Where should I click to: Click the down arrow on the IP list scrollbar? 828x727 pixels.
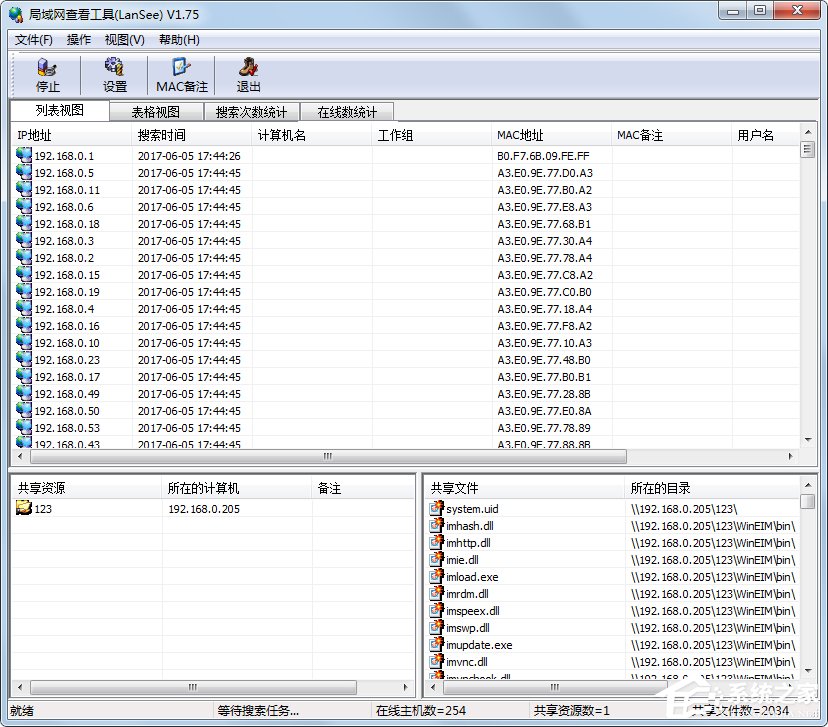[x=806, y=438]
